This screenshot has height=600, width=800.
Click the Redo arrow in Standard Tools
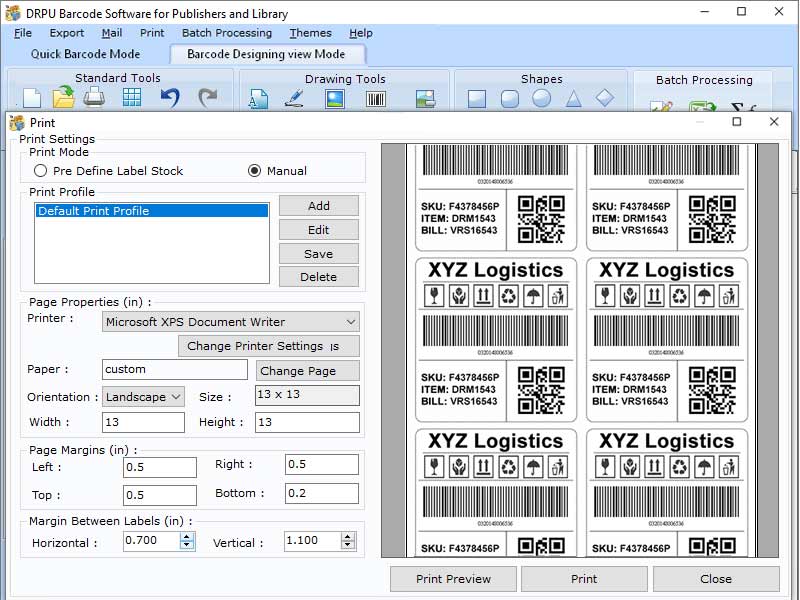click(210, 96)
